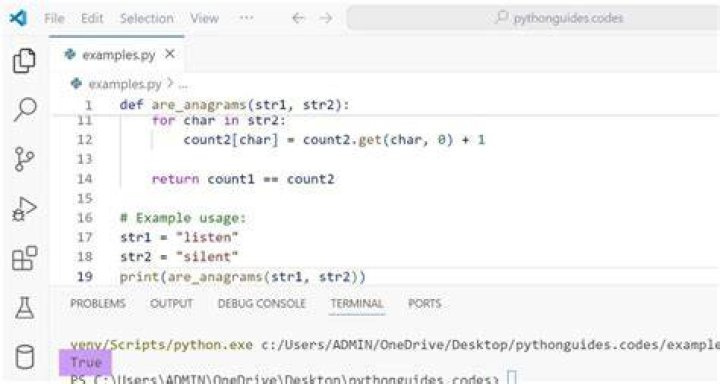Click the 'print(are_anagrams(str1, str2))' line
This screenshot has width=720, height=384.
pyautogui.click(x=242, y=277)
